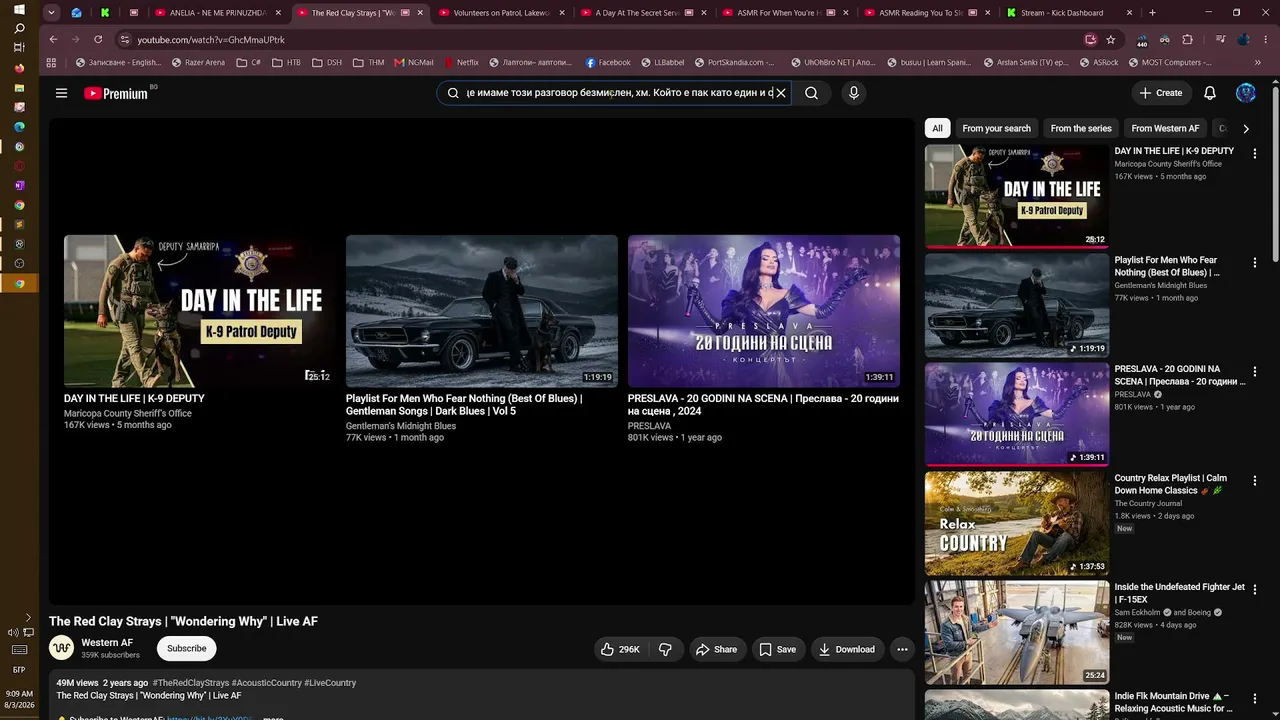The width and height of the screenshot is (1280, 720).
Task: Open the YouTube guide hamburger menu
Action: (61, 93)
